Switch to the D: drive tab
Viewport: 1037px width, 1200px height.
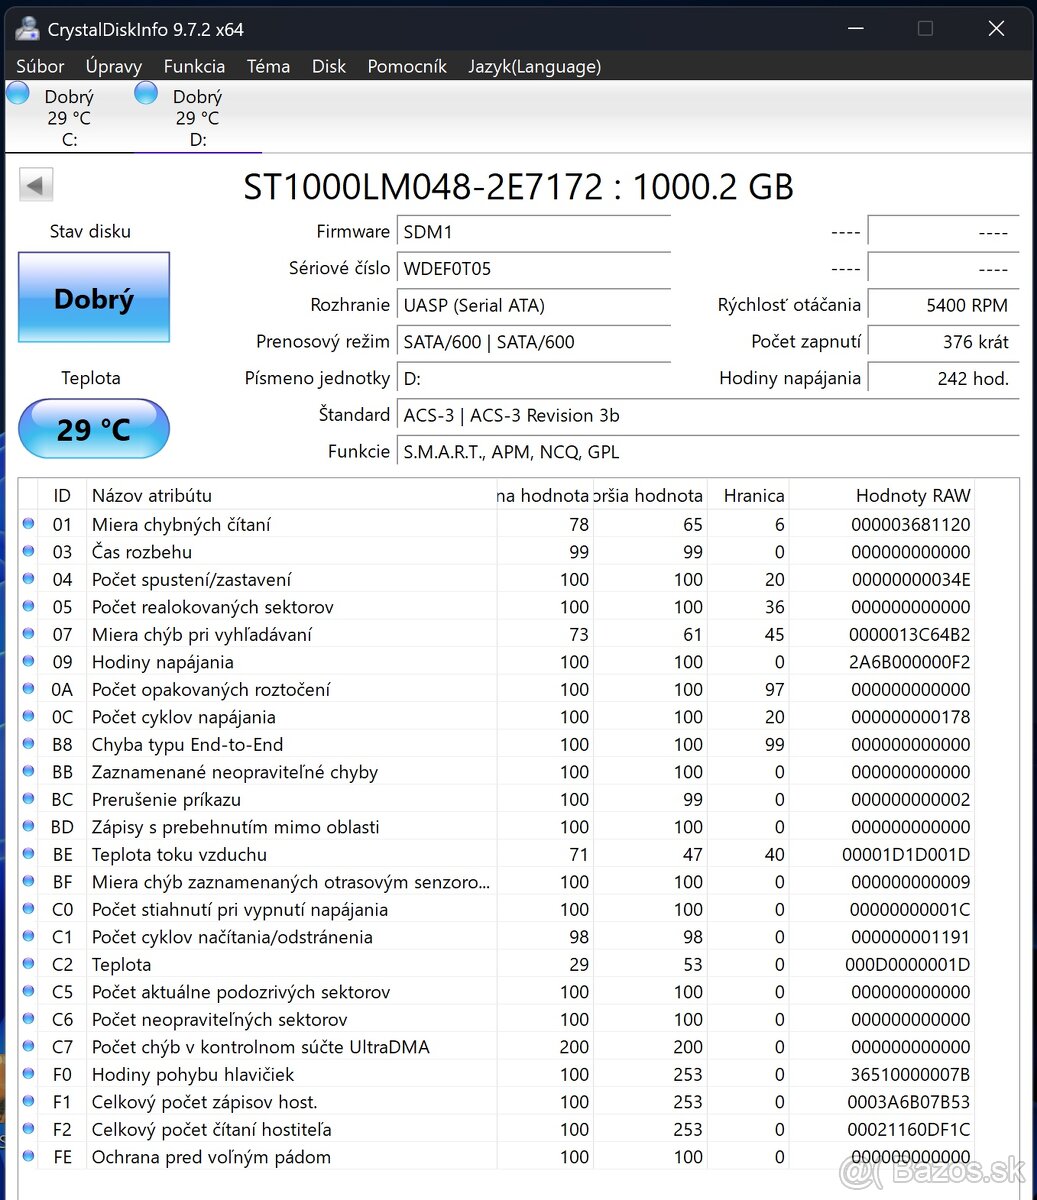(196, 117)
